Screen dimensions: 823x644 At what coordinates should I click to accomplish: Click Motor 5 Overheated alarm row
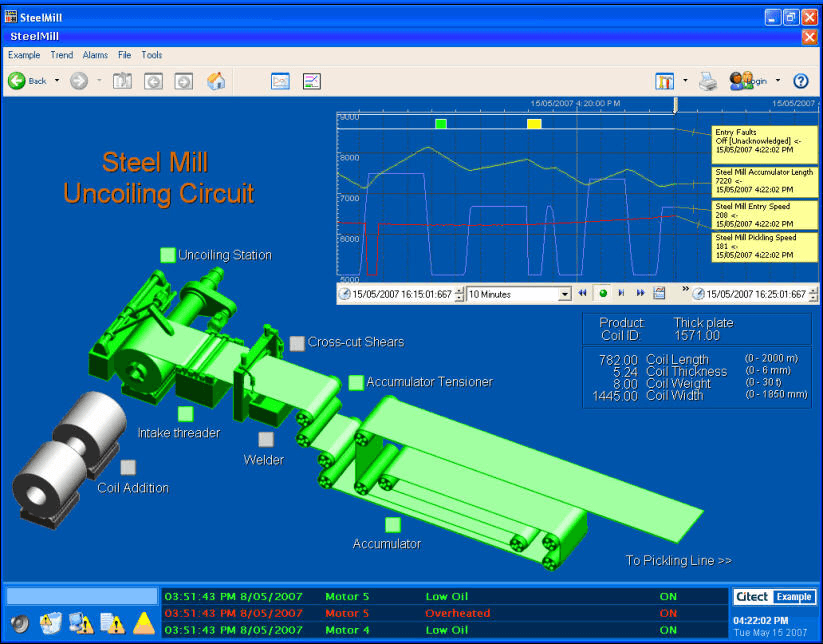pyautogui.click(x=444, y=613)
